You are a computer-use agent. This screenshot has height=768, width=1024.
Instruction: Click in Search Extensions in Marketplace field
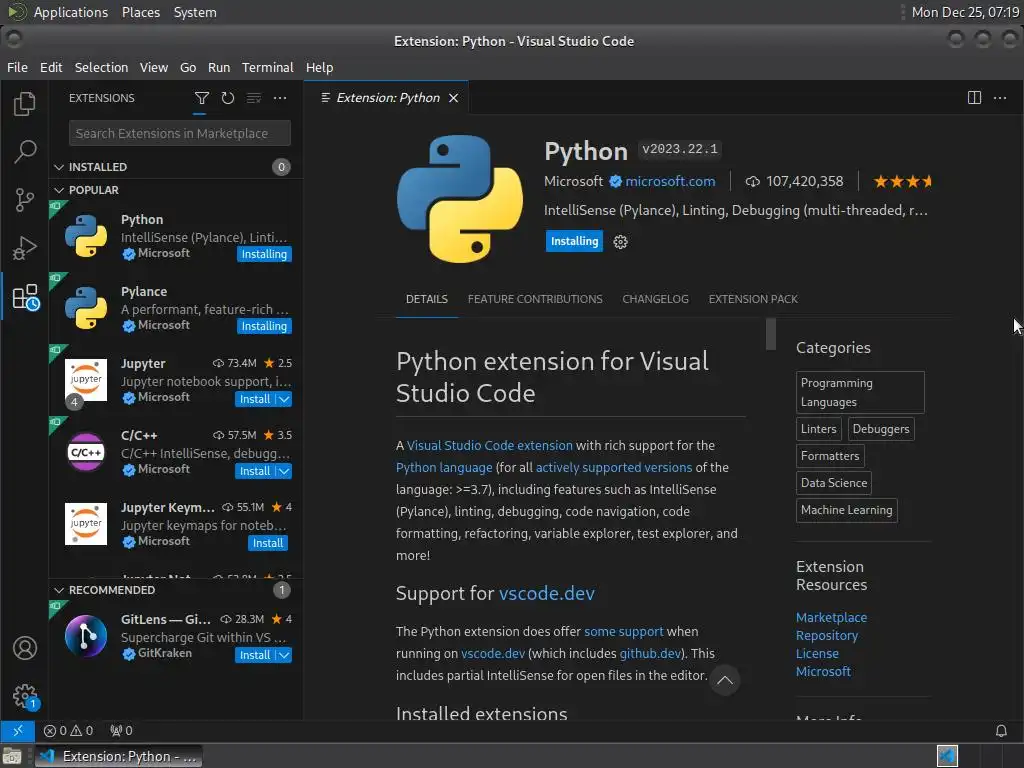point(180,133)
